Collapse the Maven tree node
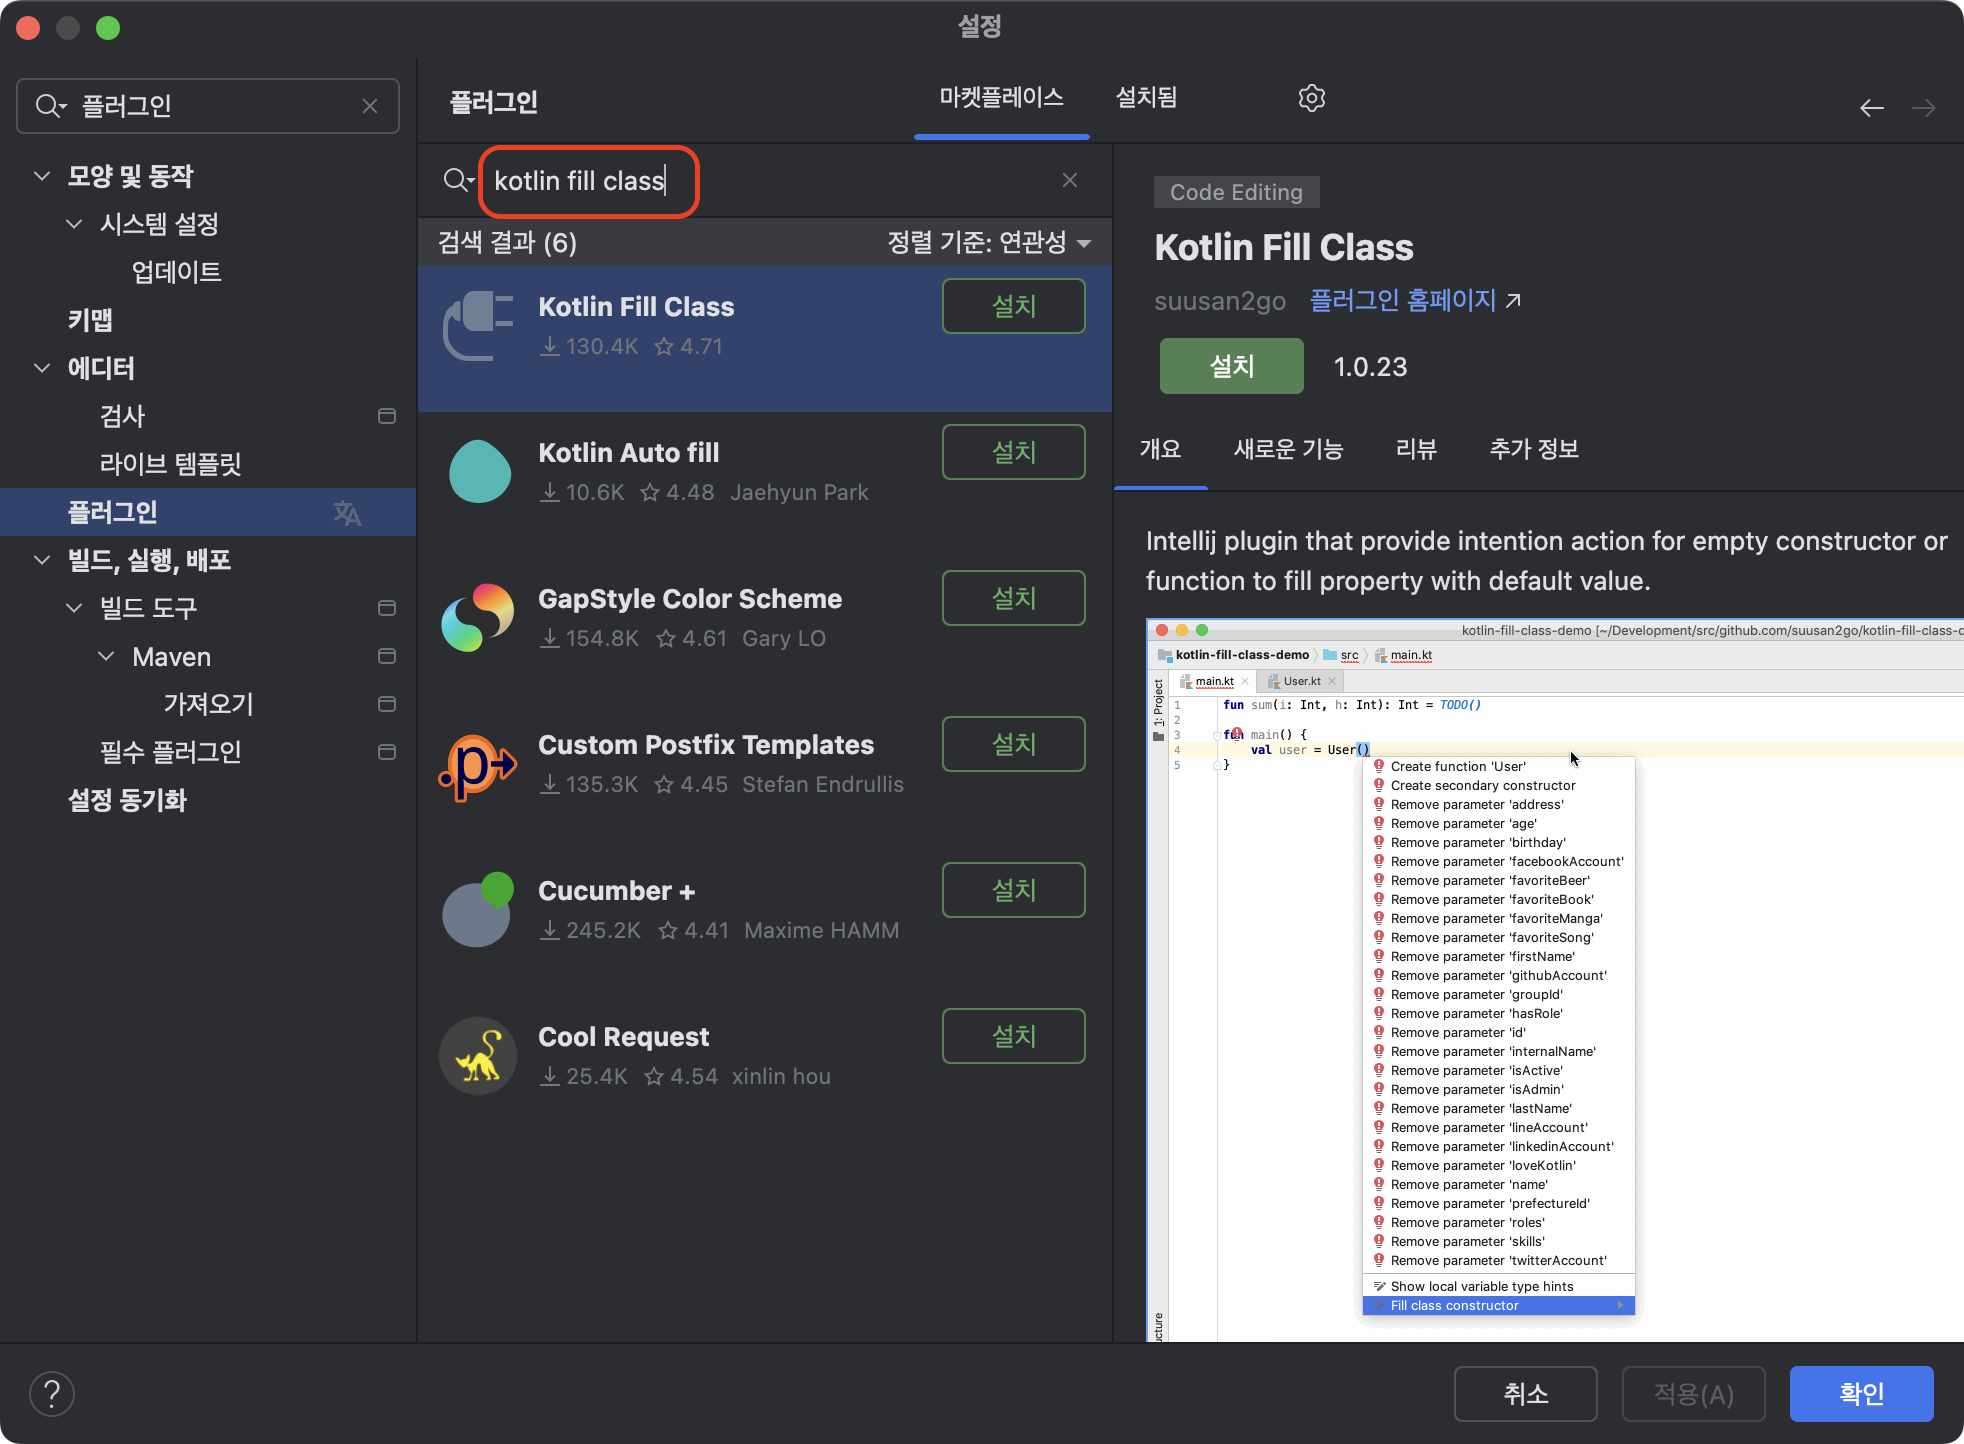This screenshot has width=1964, height=1444. click(x=106, y=656)
